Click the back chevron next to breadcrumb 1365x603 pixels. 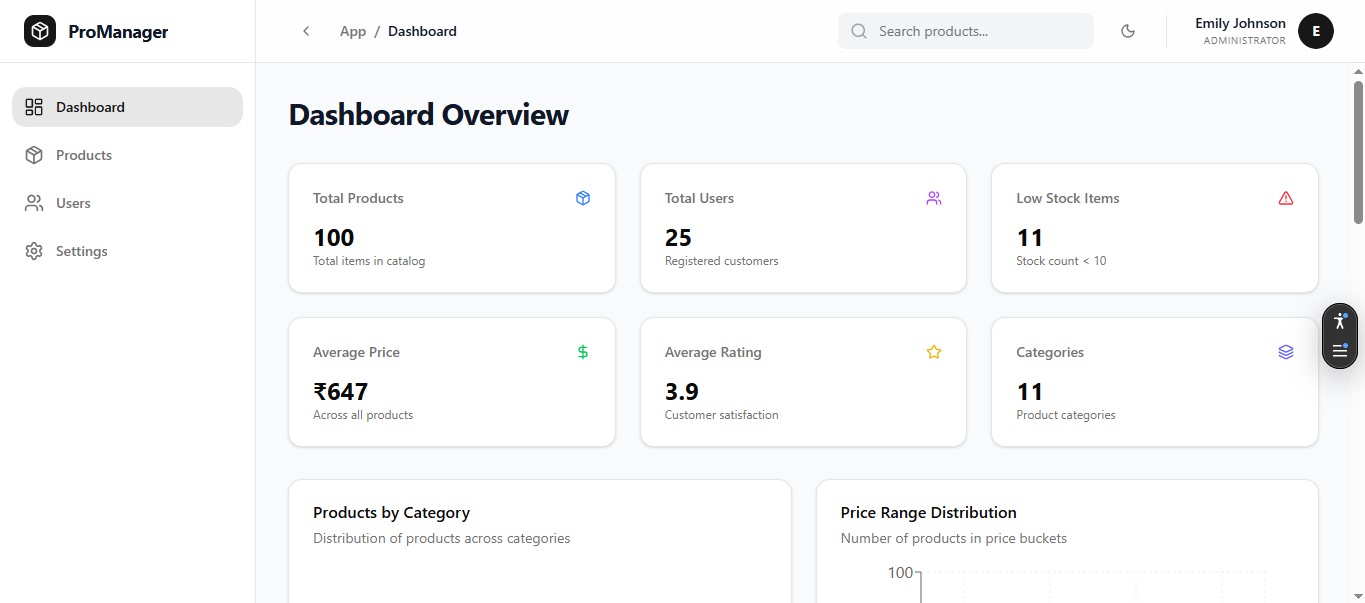[x=306, y=31]
